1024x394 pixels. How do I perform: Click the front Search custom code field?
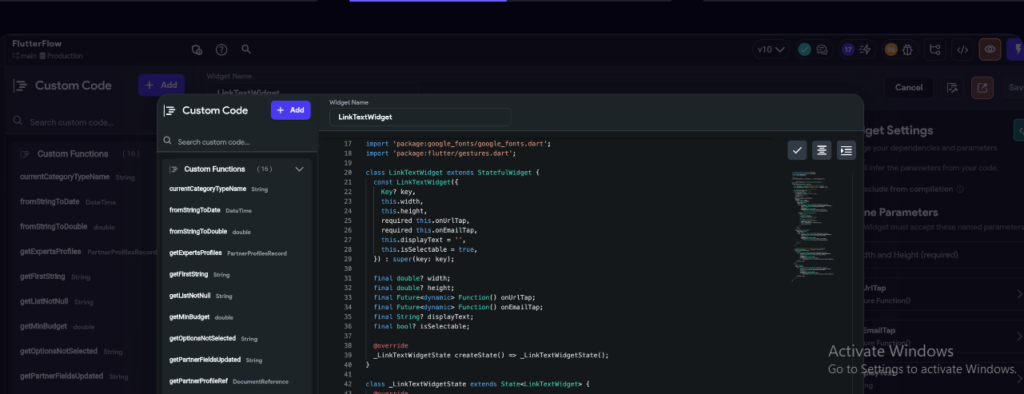(x=237, y=142)
